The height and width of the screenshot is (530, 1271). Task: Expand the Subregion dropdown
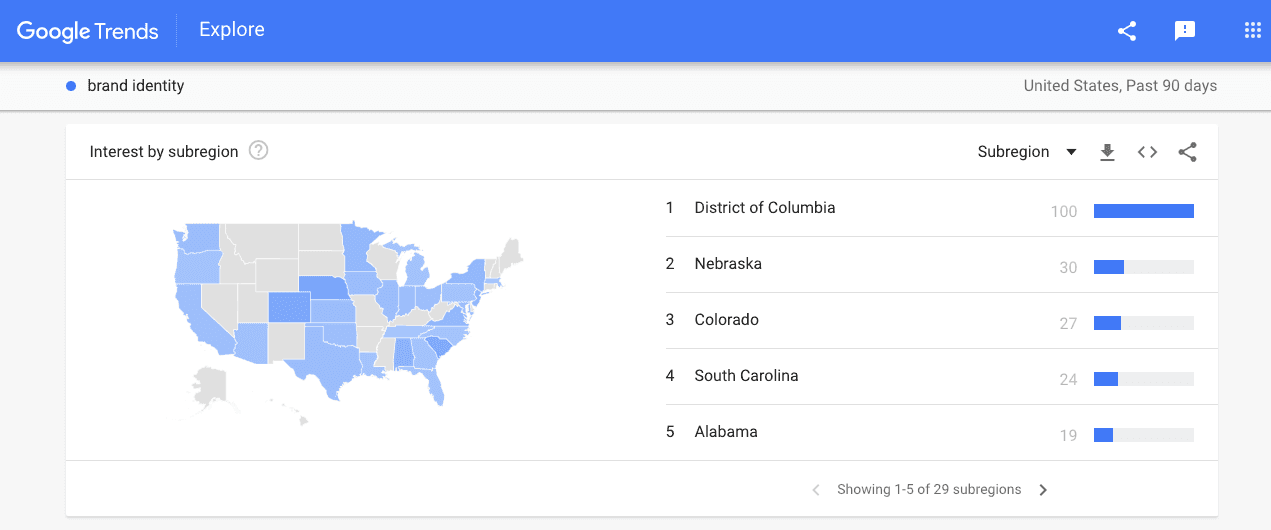1026,152
